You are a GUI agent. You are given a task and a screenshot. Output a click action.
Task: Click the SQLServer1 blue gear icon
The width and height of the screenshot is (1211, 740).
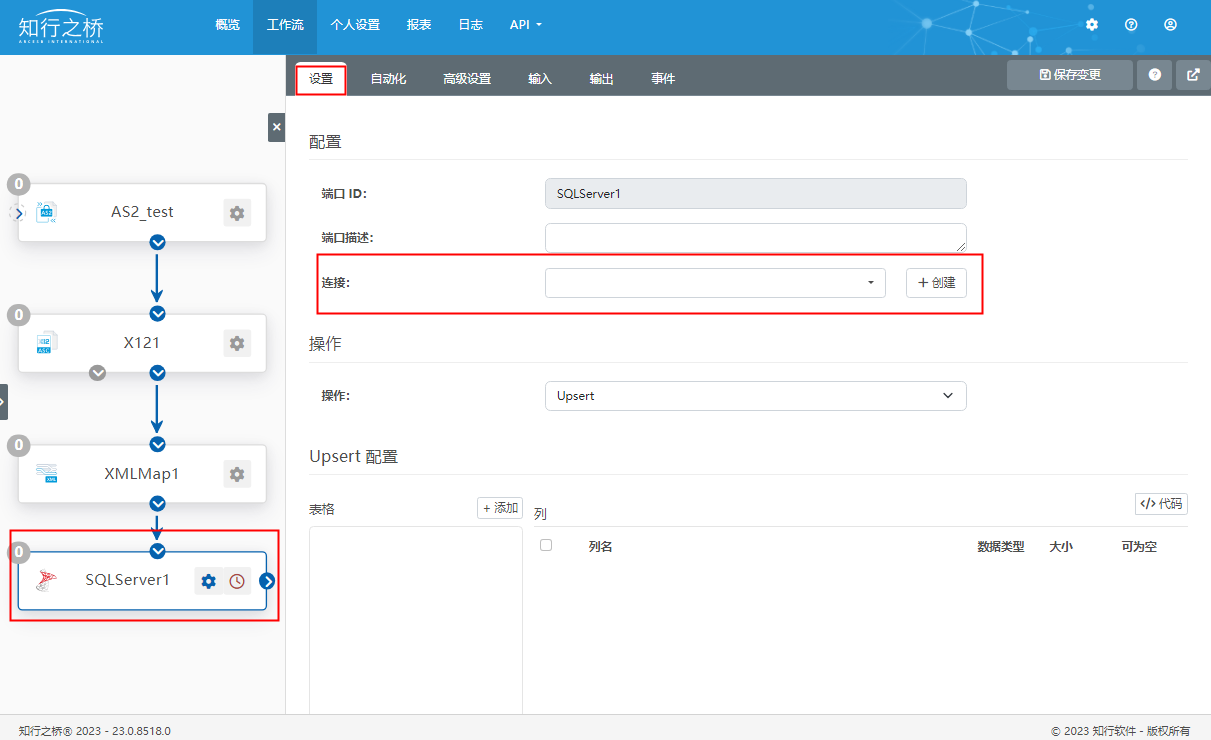[208, 581]
